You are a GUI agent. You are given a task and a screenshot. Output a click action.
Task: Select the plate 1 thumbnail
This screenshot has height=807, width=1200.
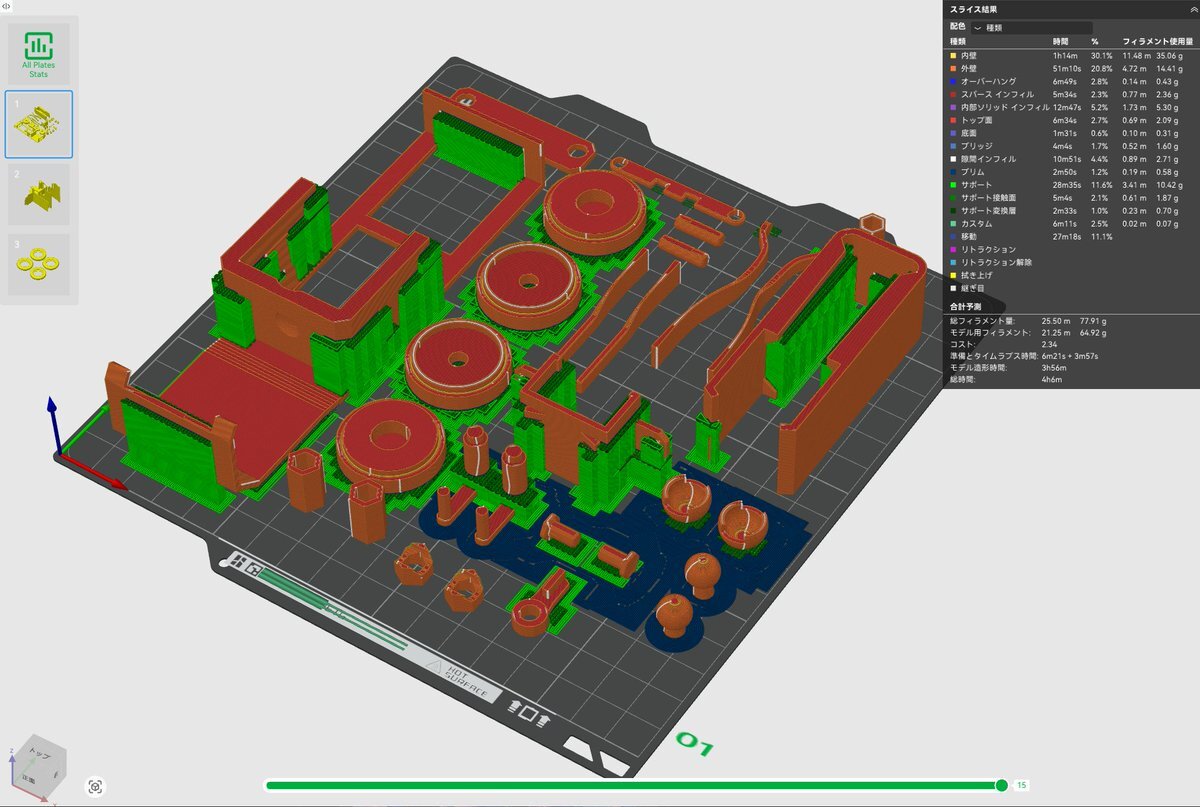coord(39,124)
